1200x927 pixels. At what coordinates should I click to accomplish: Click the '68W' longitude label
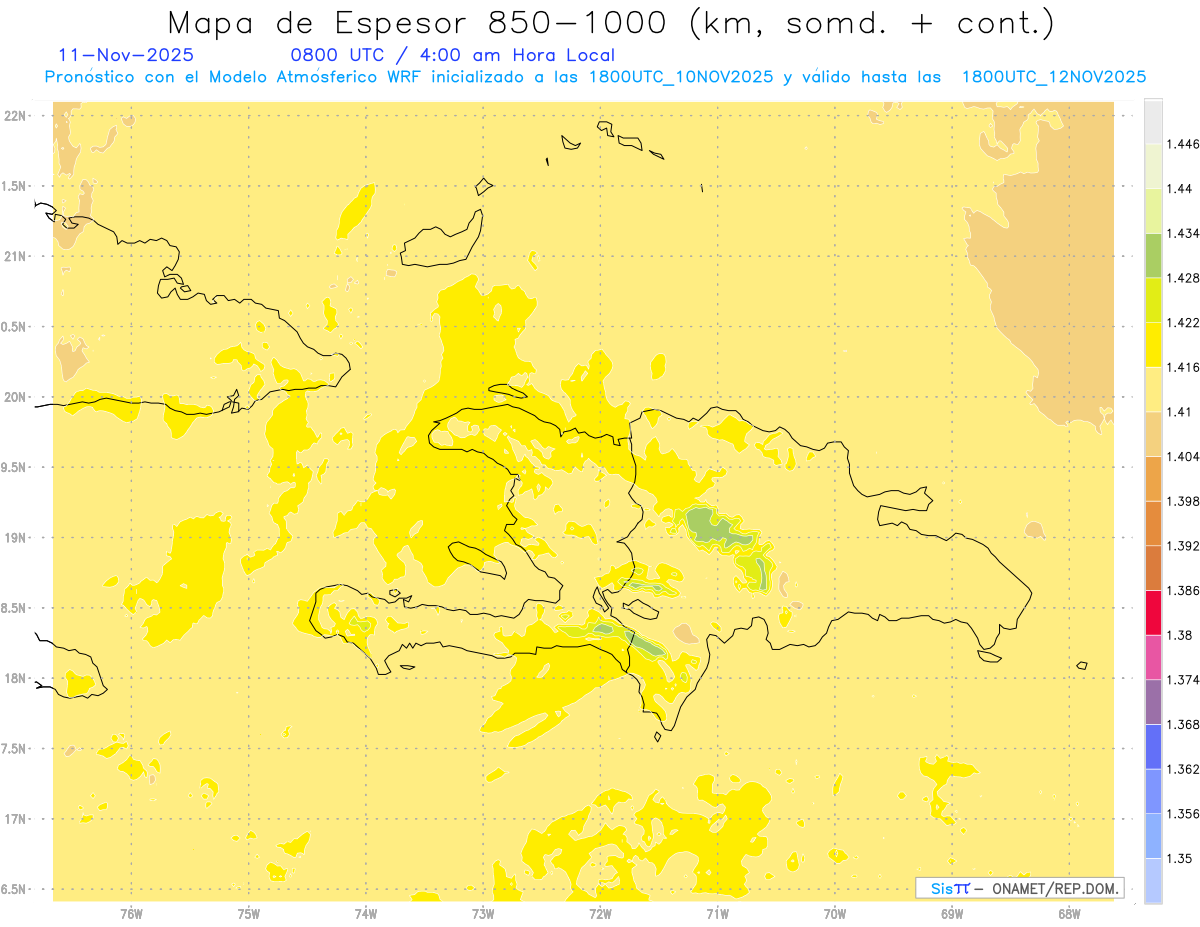1069,913
